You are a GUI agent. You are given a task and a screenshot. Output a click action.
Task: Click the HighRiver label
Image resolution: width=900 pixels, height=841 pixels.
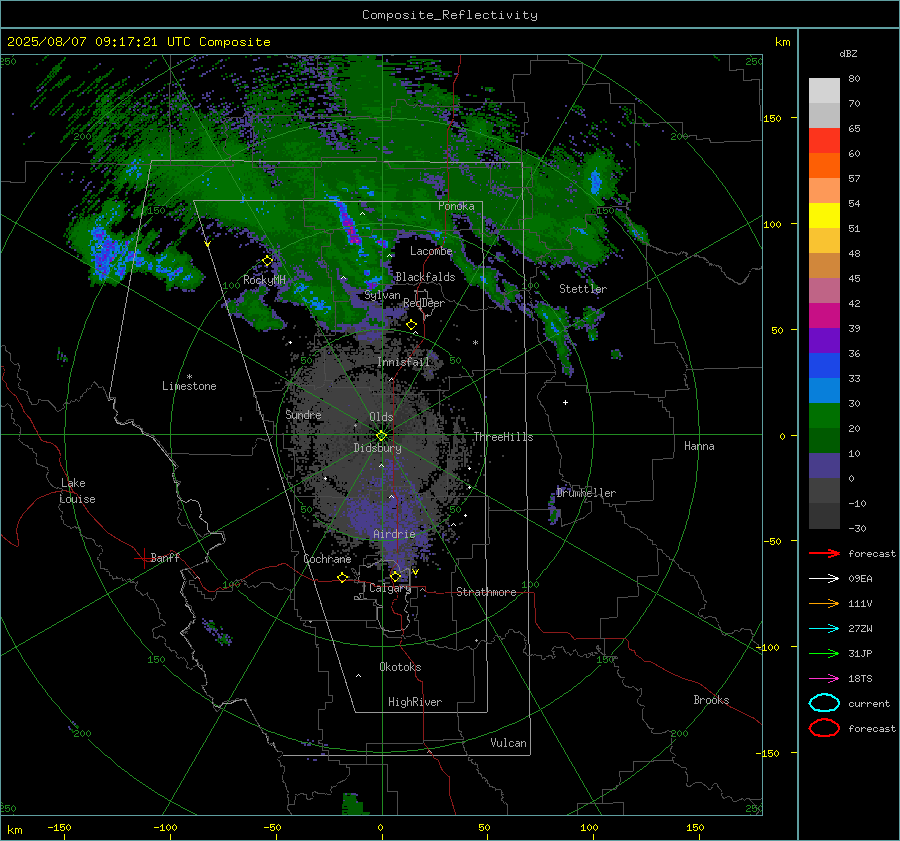[415, 702]
